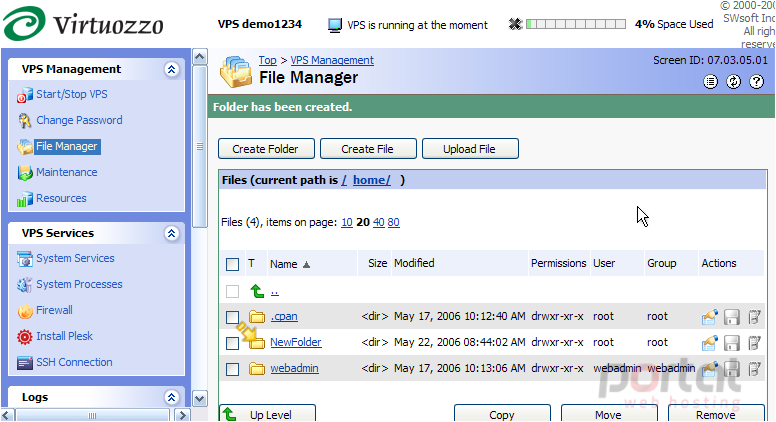
Task: Click the save disk icon for NewFolder row
Action: coord(732,342)
